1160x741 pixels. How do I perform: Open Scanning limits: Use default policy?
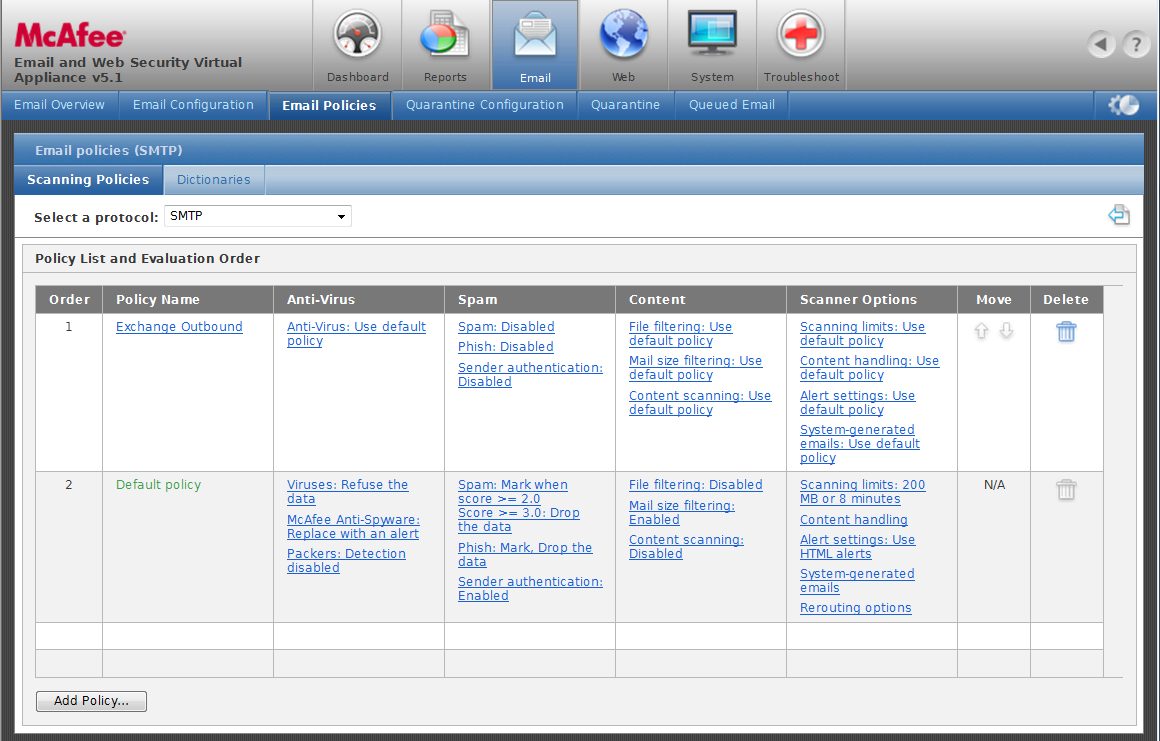click(x=862, y=334)
